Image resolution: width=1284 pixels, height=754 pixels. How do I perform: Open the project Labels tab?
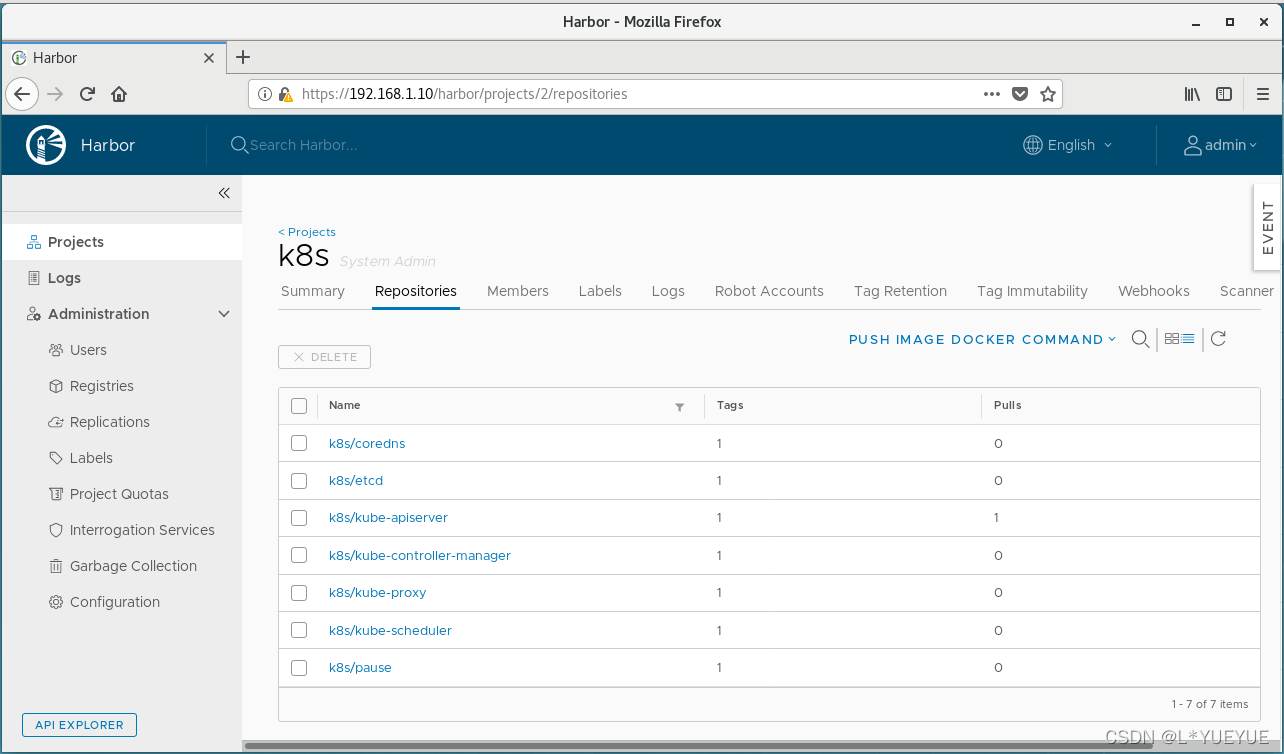click(600, 291)
